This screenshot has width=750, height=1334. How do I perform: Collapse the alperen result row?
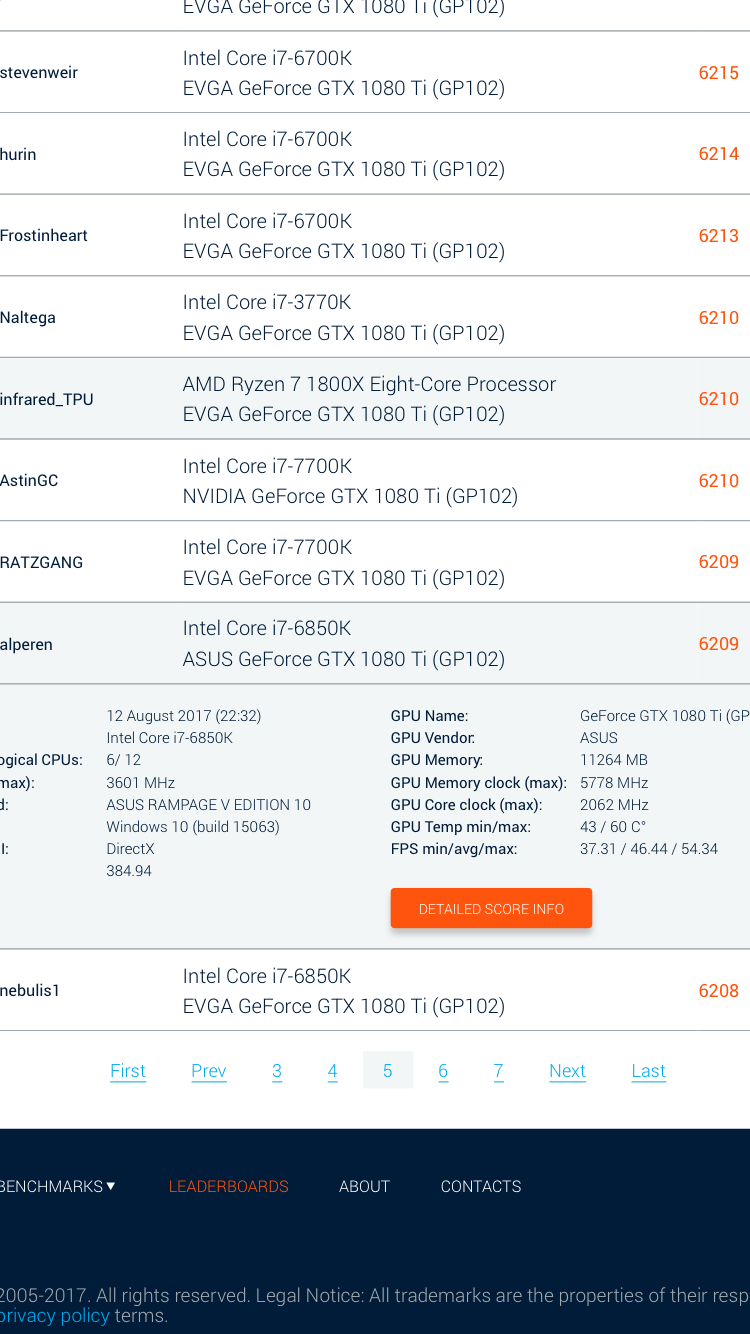point(375,643)
